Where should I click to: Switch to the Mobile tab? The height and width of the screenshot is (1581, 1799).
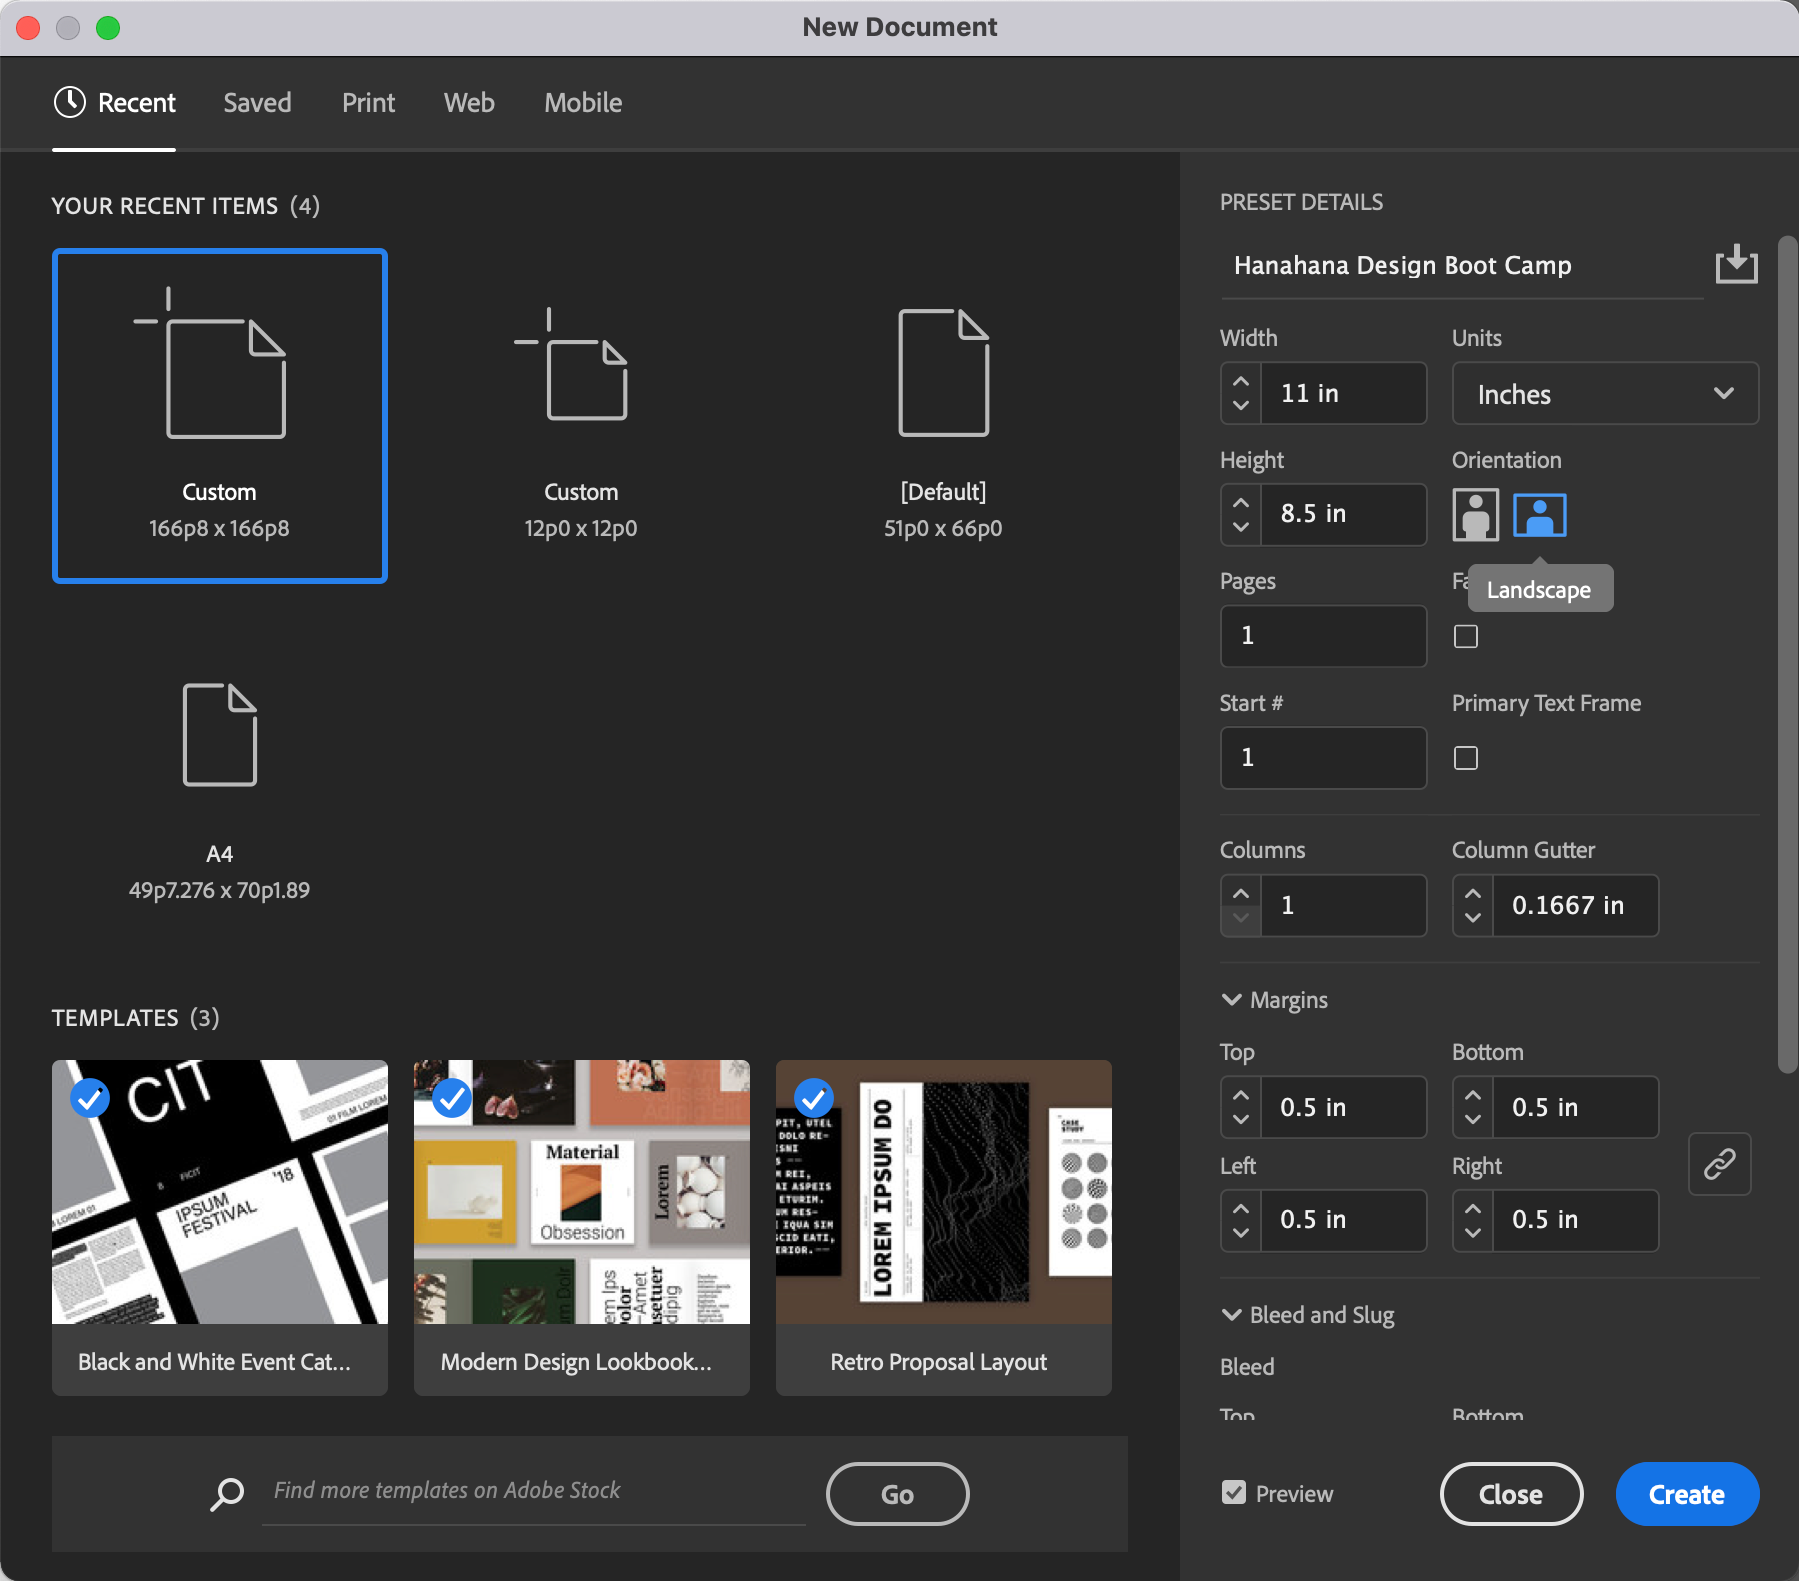(x=583, y=102)
